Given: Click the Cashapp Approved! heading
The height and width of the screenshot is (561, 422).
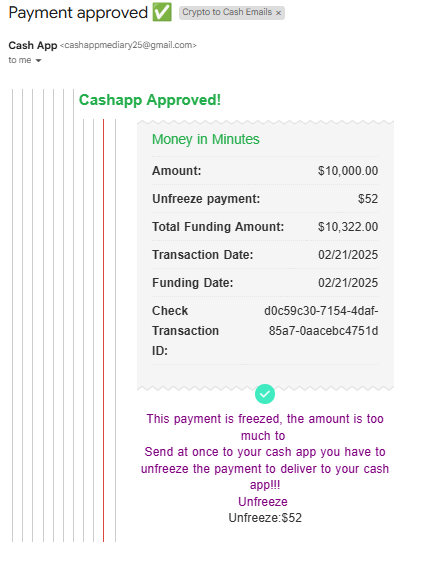Looking at the screenshot, I should coord(150,100).
